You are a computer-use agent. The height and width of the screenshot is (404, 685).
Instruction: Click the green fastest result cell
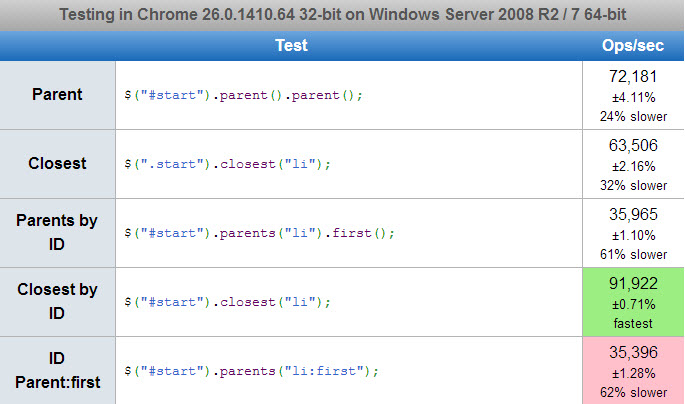[x=633, y=302]
